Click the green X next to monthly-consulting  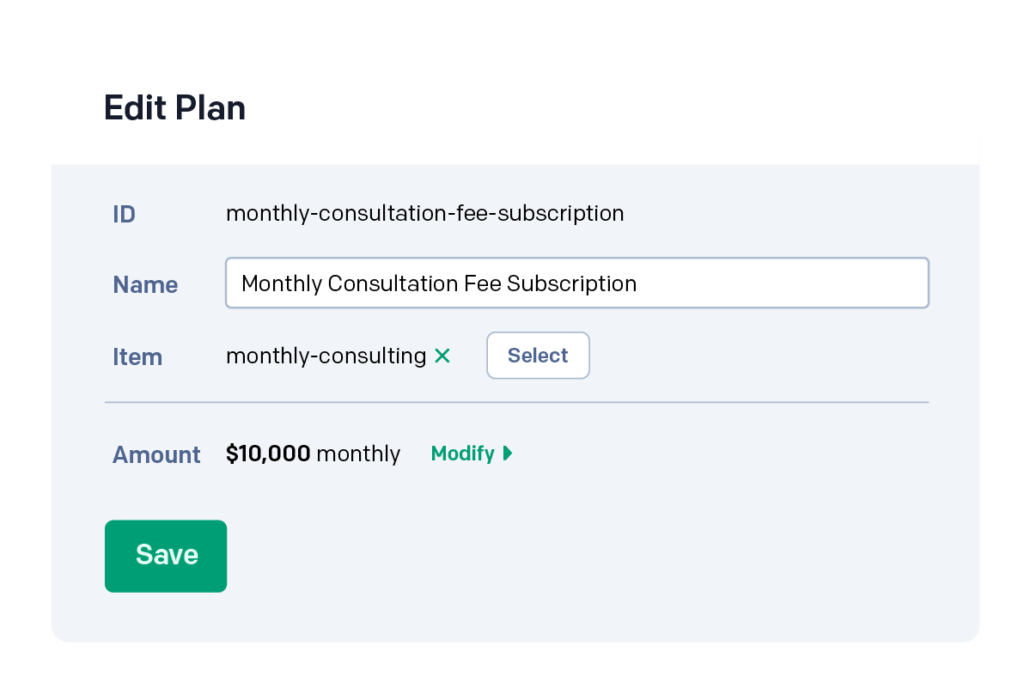click(442, 355)
